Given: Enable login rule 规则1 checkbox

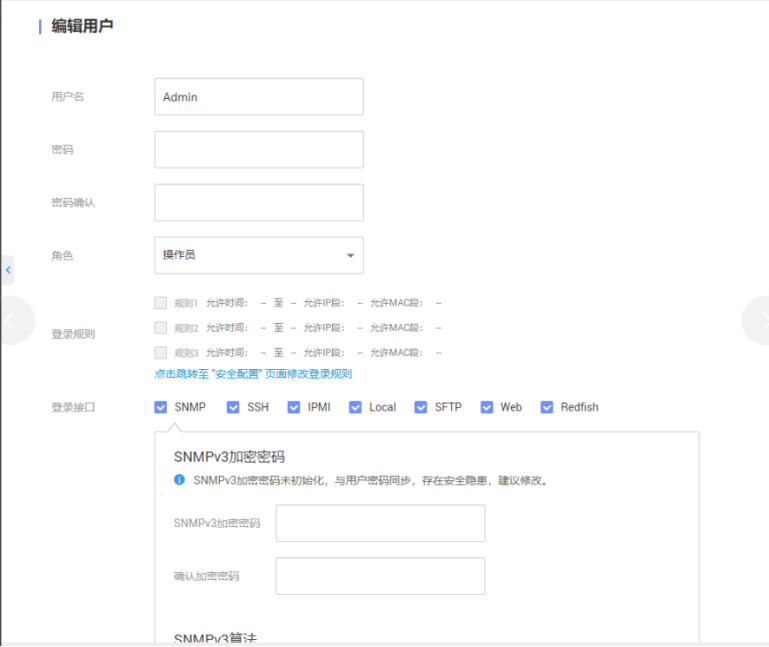Looking at the screenshot, I should tap(161, 302).
